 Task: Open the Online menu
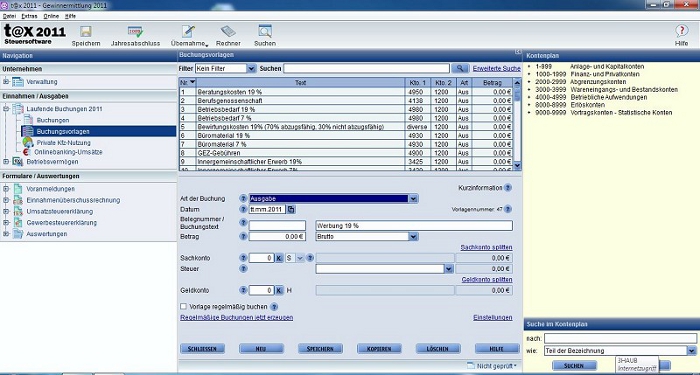click(51, 16)
